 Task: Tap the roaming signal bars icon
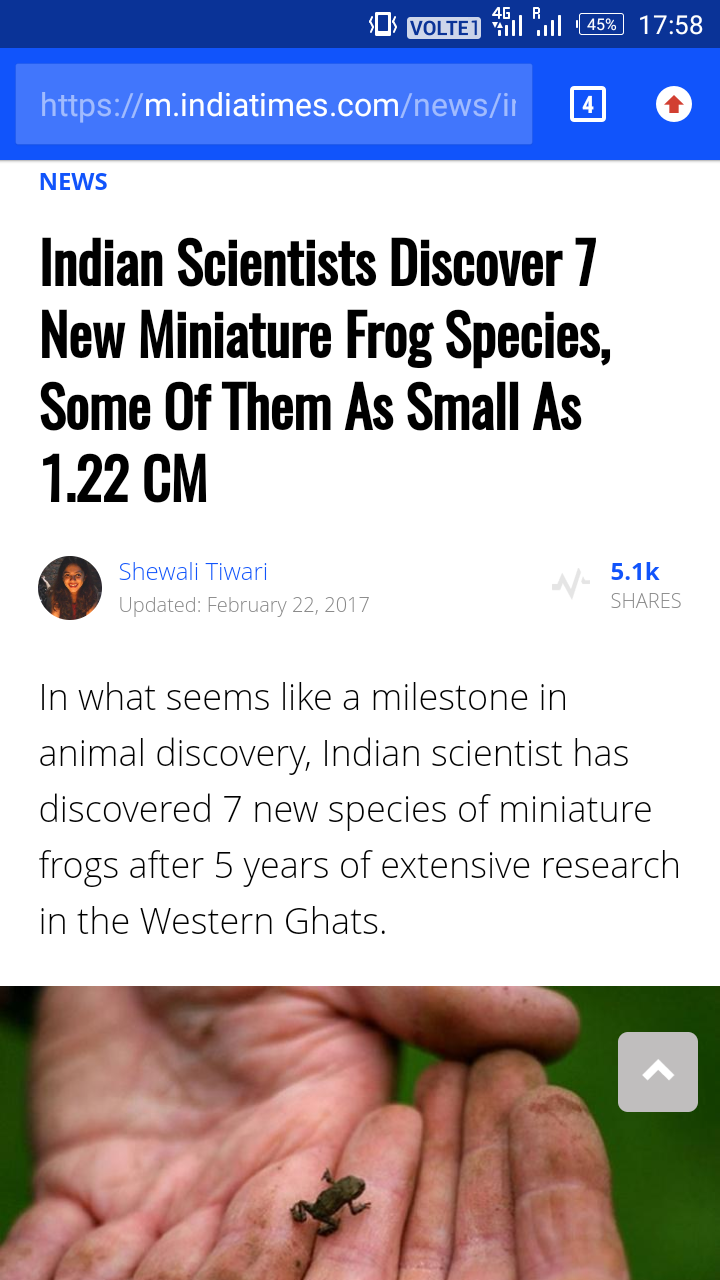(x=547, y=22)
